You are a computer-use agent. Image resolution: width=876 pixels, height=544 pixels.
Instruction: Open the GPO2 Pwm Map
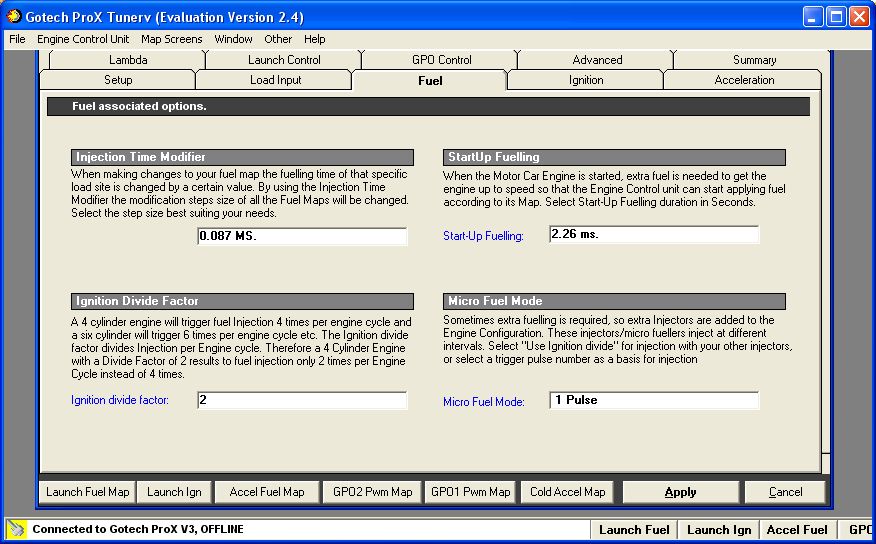[x=372, y=492]
